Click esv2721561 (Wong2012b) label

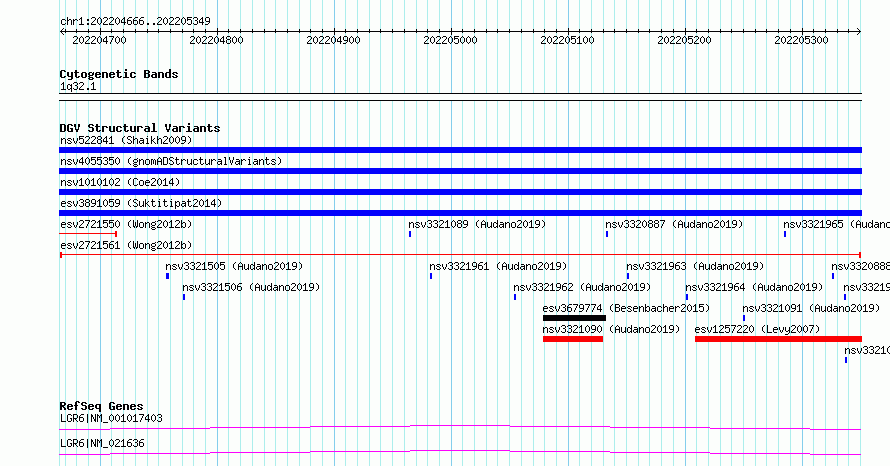(x=126, y=245)
